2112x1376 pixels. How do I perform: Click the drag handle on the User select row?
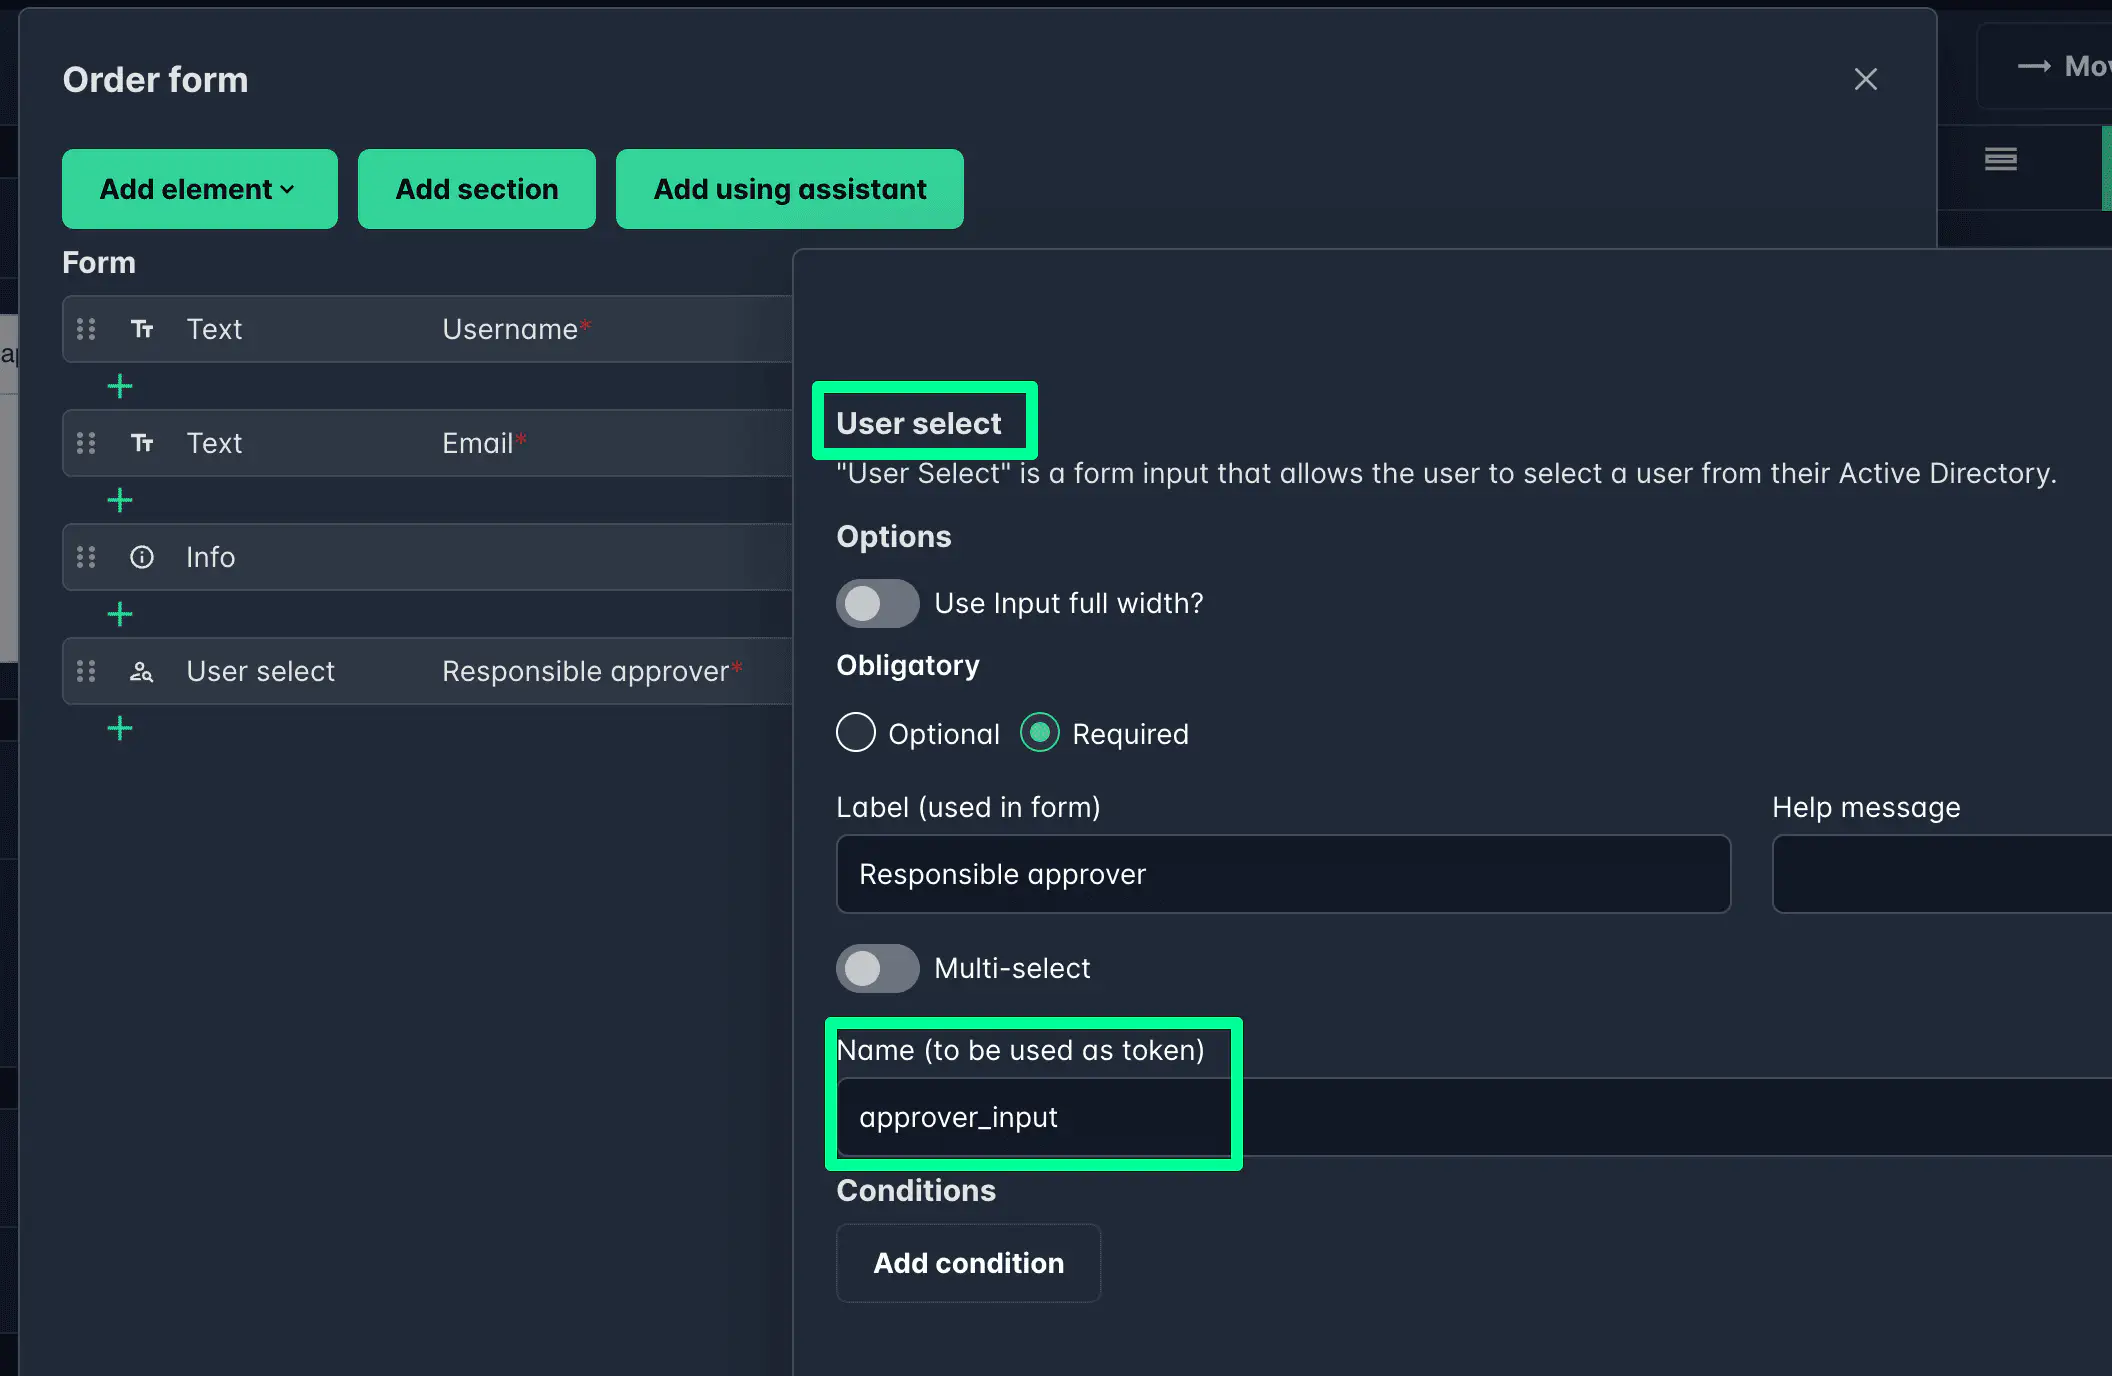click(x=86, y=671)
